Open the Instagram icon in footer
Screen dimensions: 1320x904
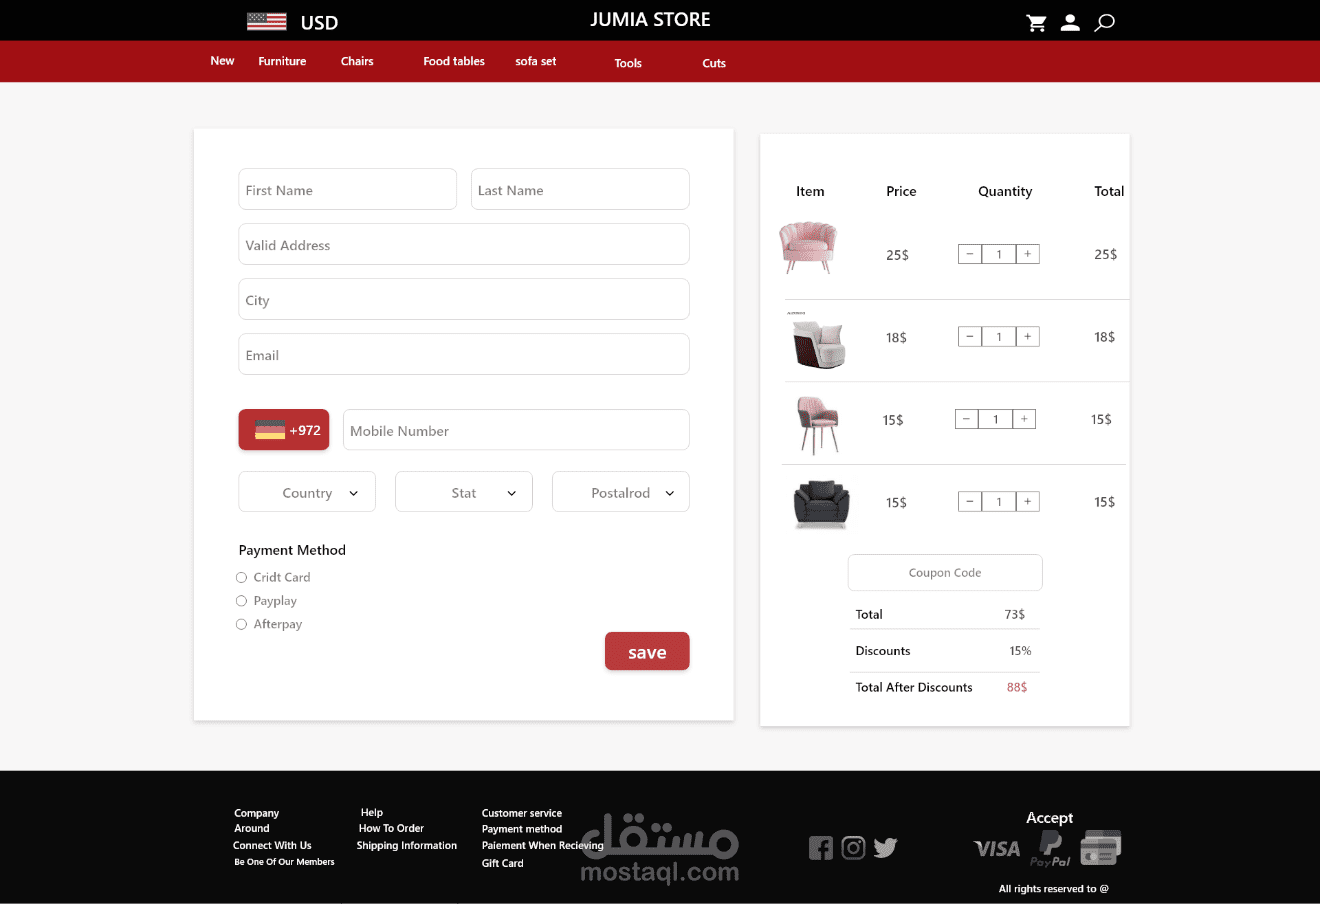click(x=853, y=848)
